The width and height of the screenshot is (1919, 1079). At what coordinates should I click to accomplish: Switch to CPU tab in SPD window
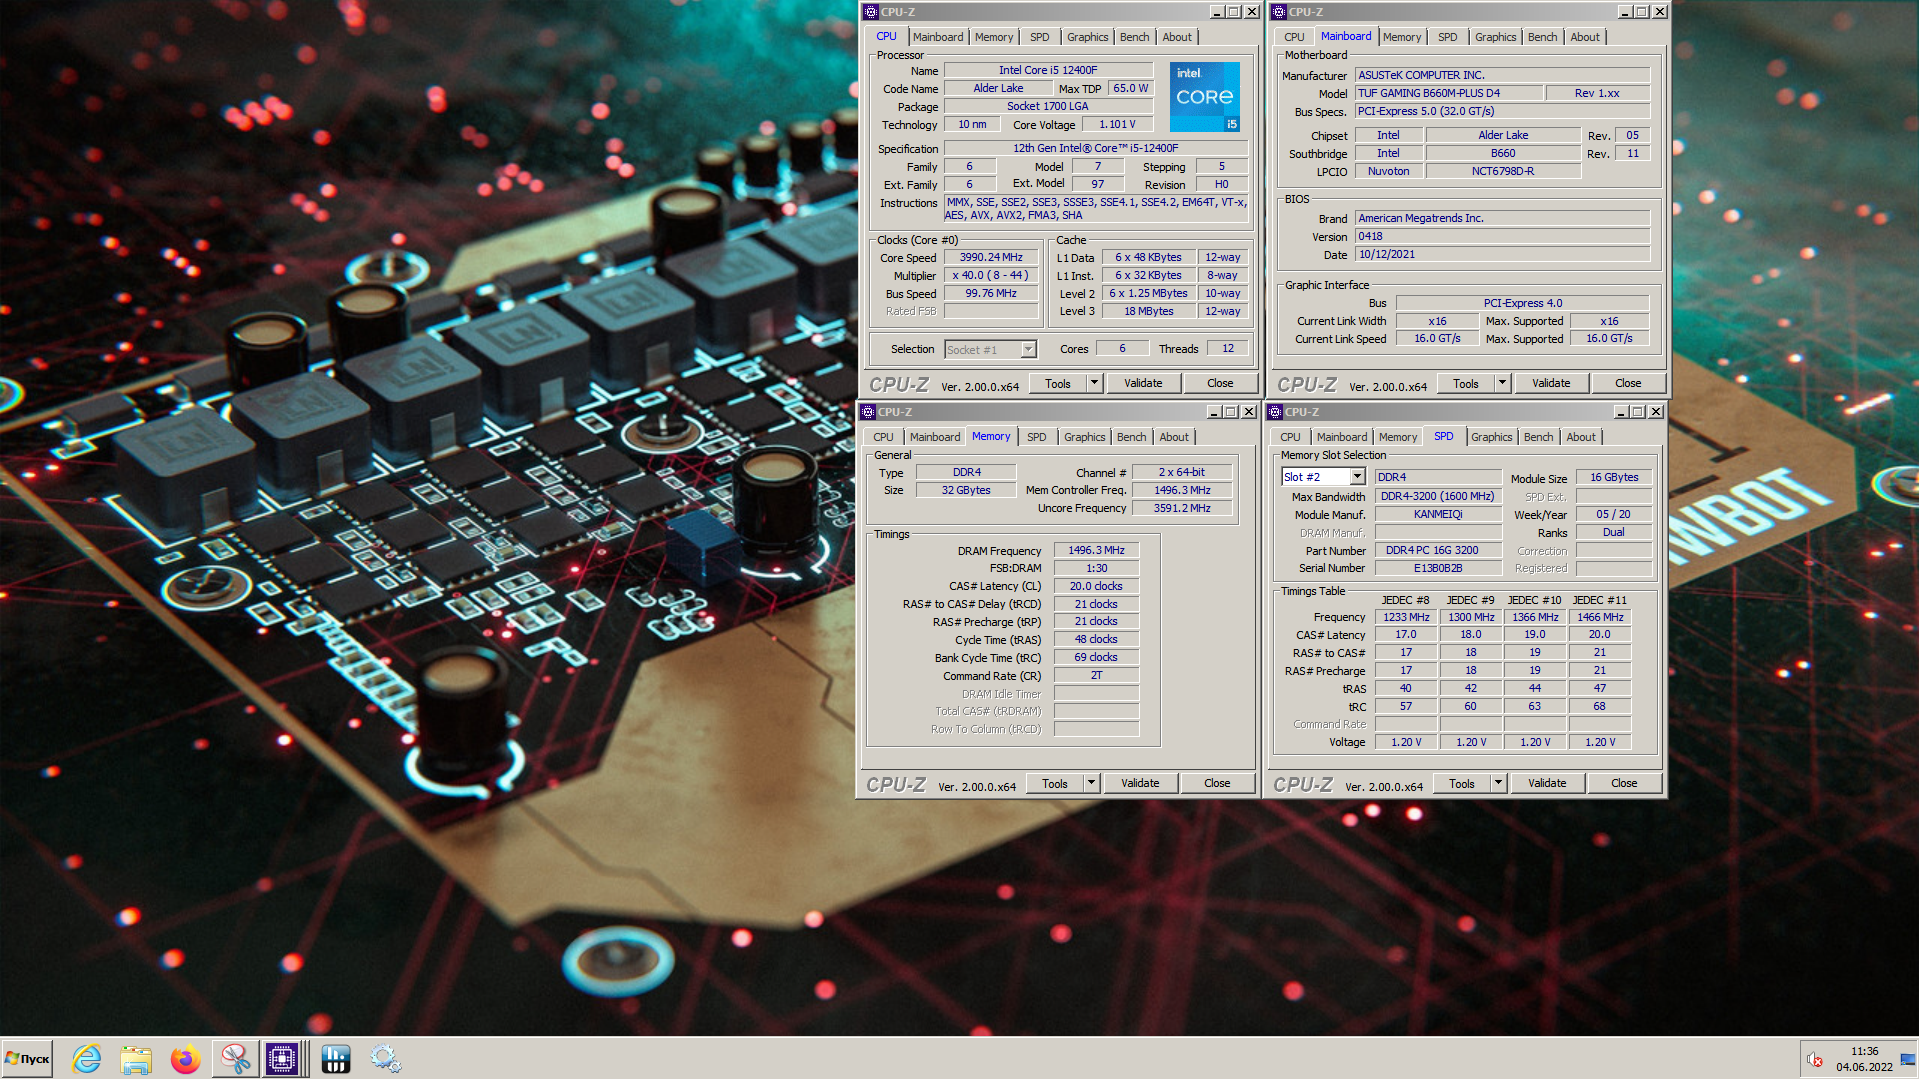[x=1290, y=437]
